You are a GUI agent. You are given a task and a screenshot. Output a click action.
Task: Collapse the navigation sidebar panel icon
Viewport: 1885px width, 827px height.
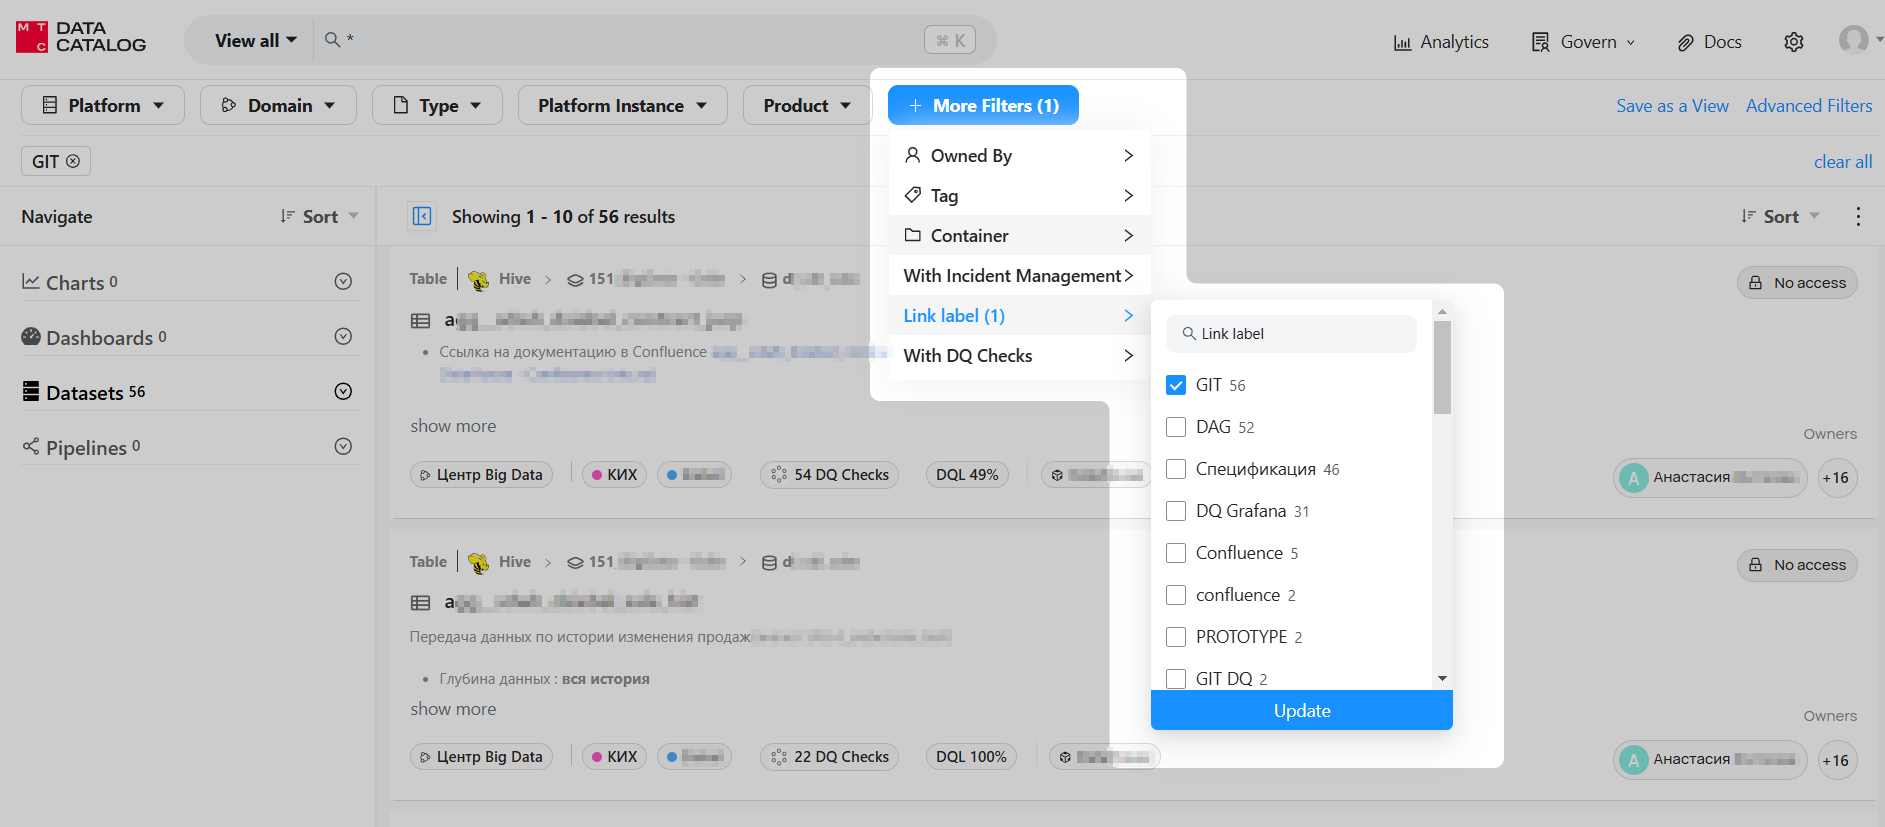[422, 216]
